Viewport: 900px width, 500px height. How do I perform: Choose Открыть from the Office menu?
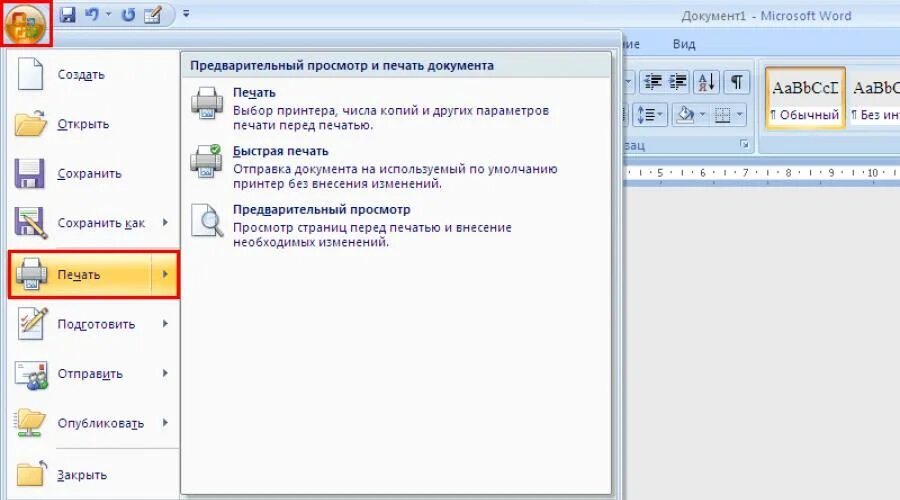pos(94,124)
